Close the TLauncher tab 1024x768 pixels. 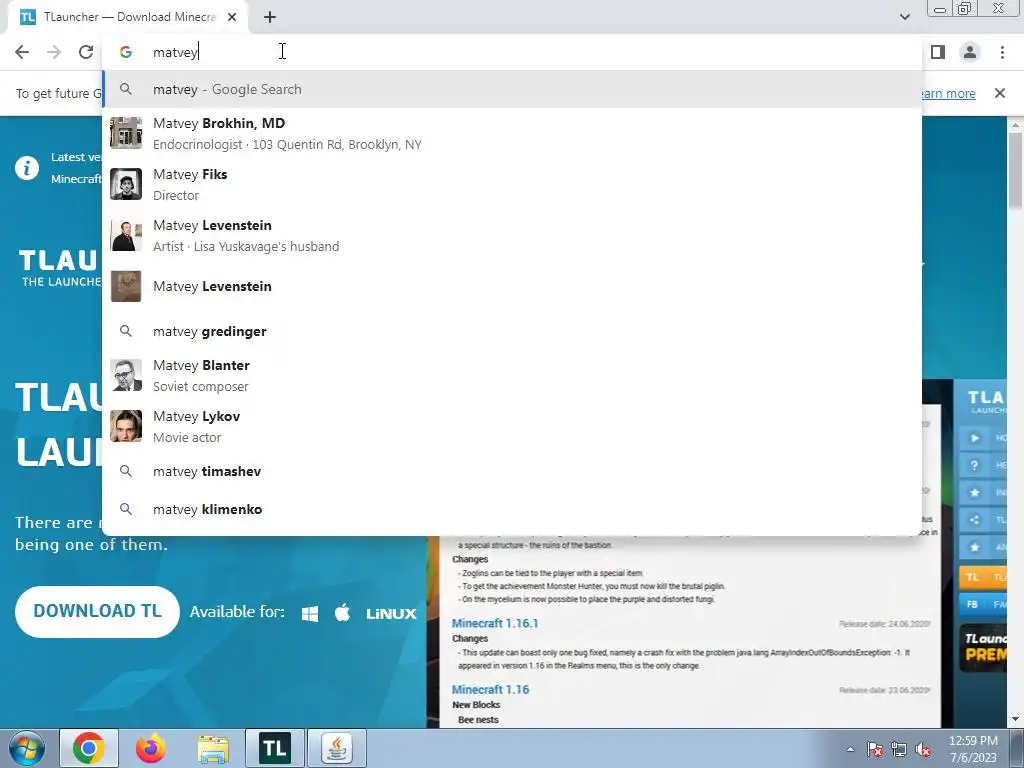(232, 17)
